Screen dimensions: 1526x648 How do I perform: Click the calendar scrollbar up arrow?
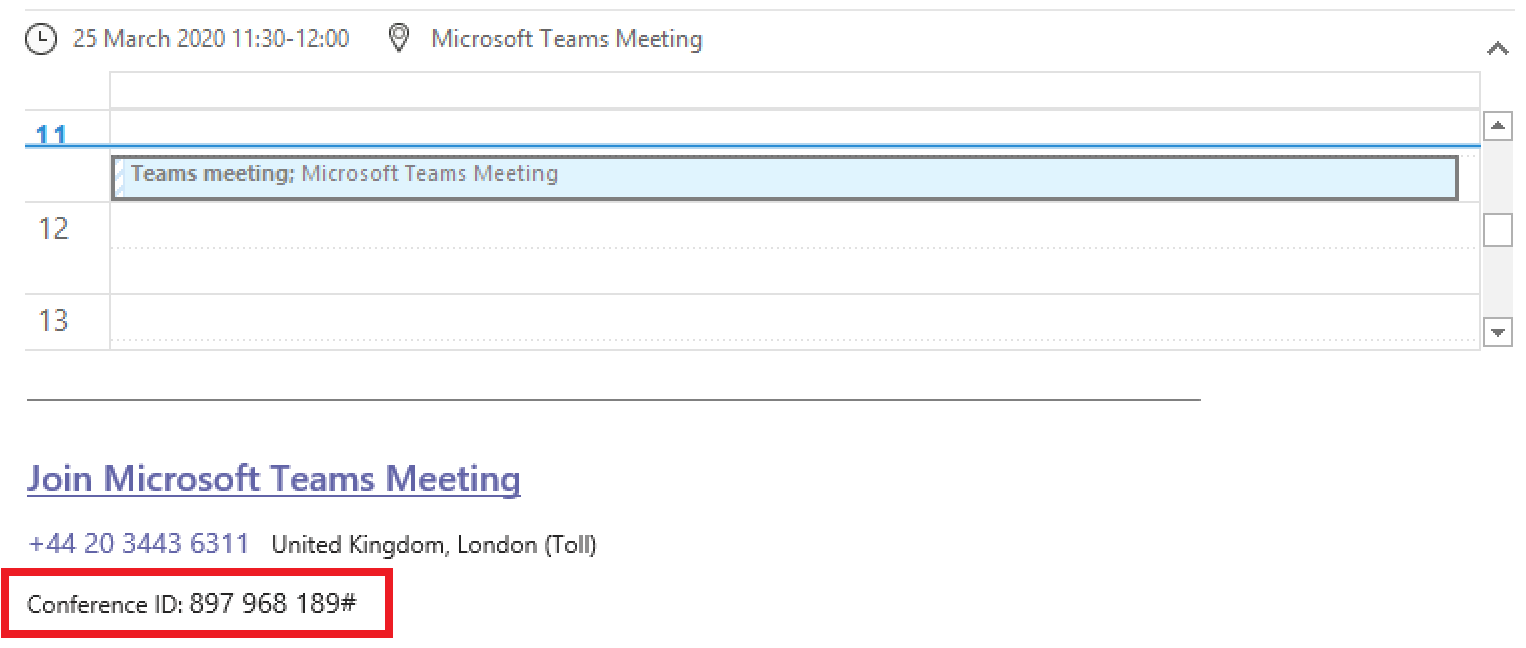point(1498,125)
